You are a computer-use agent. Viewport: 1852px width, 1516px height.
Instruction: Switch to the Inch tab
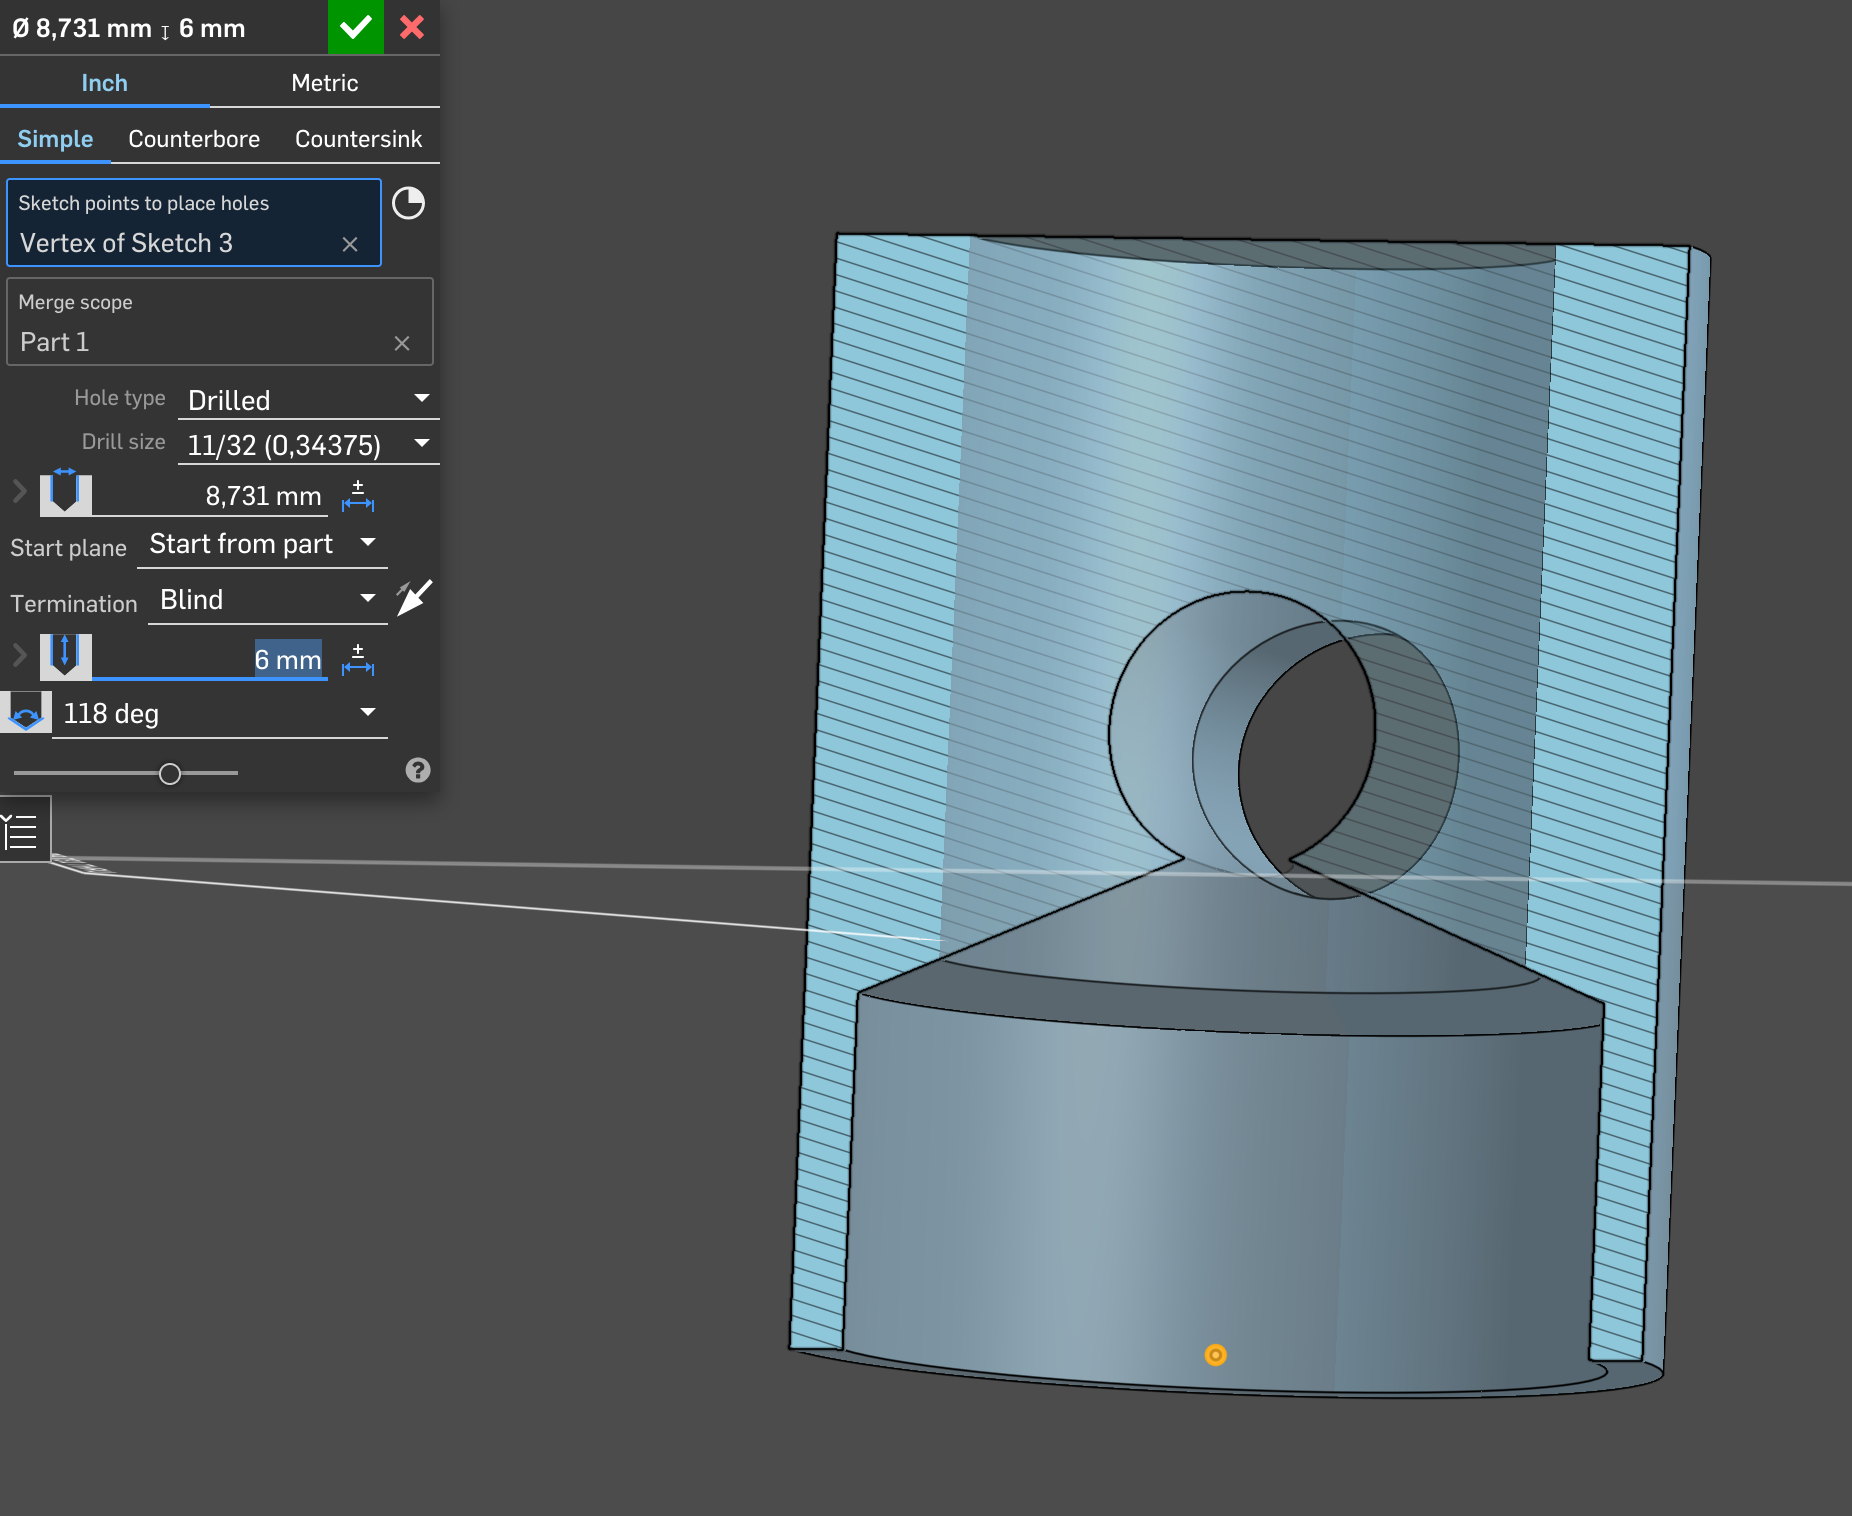[x=105, y=83]
